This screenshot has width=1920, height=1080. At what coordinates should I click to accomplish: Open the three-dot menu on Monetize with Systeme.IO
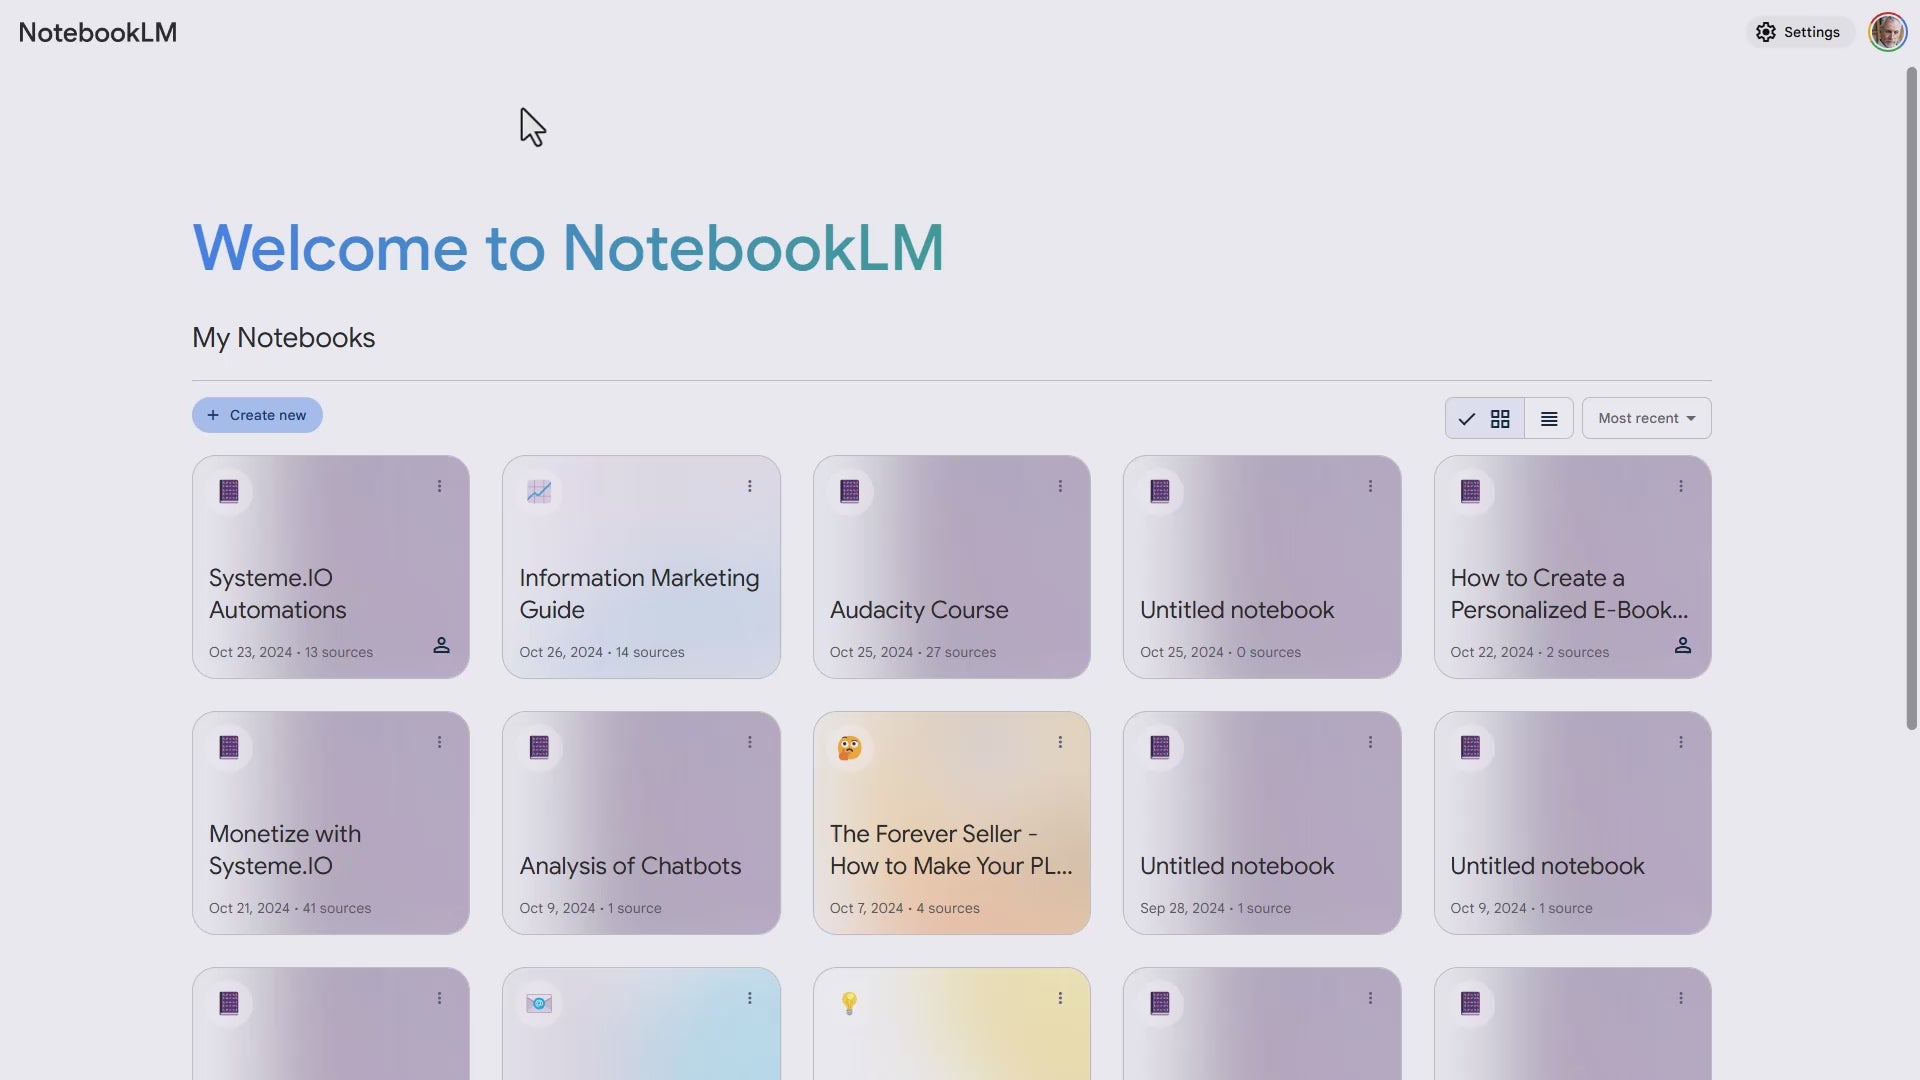[440, 742]
